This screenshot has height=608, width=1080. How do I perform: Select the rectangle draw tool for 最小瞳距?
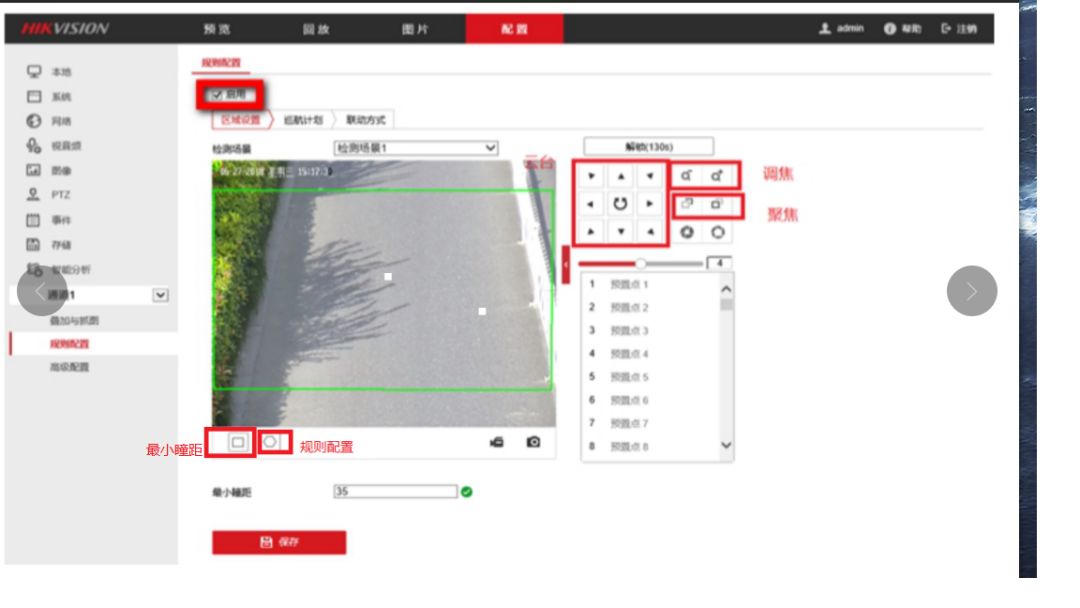pos(238,442)
